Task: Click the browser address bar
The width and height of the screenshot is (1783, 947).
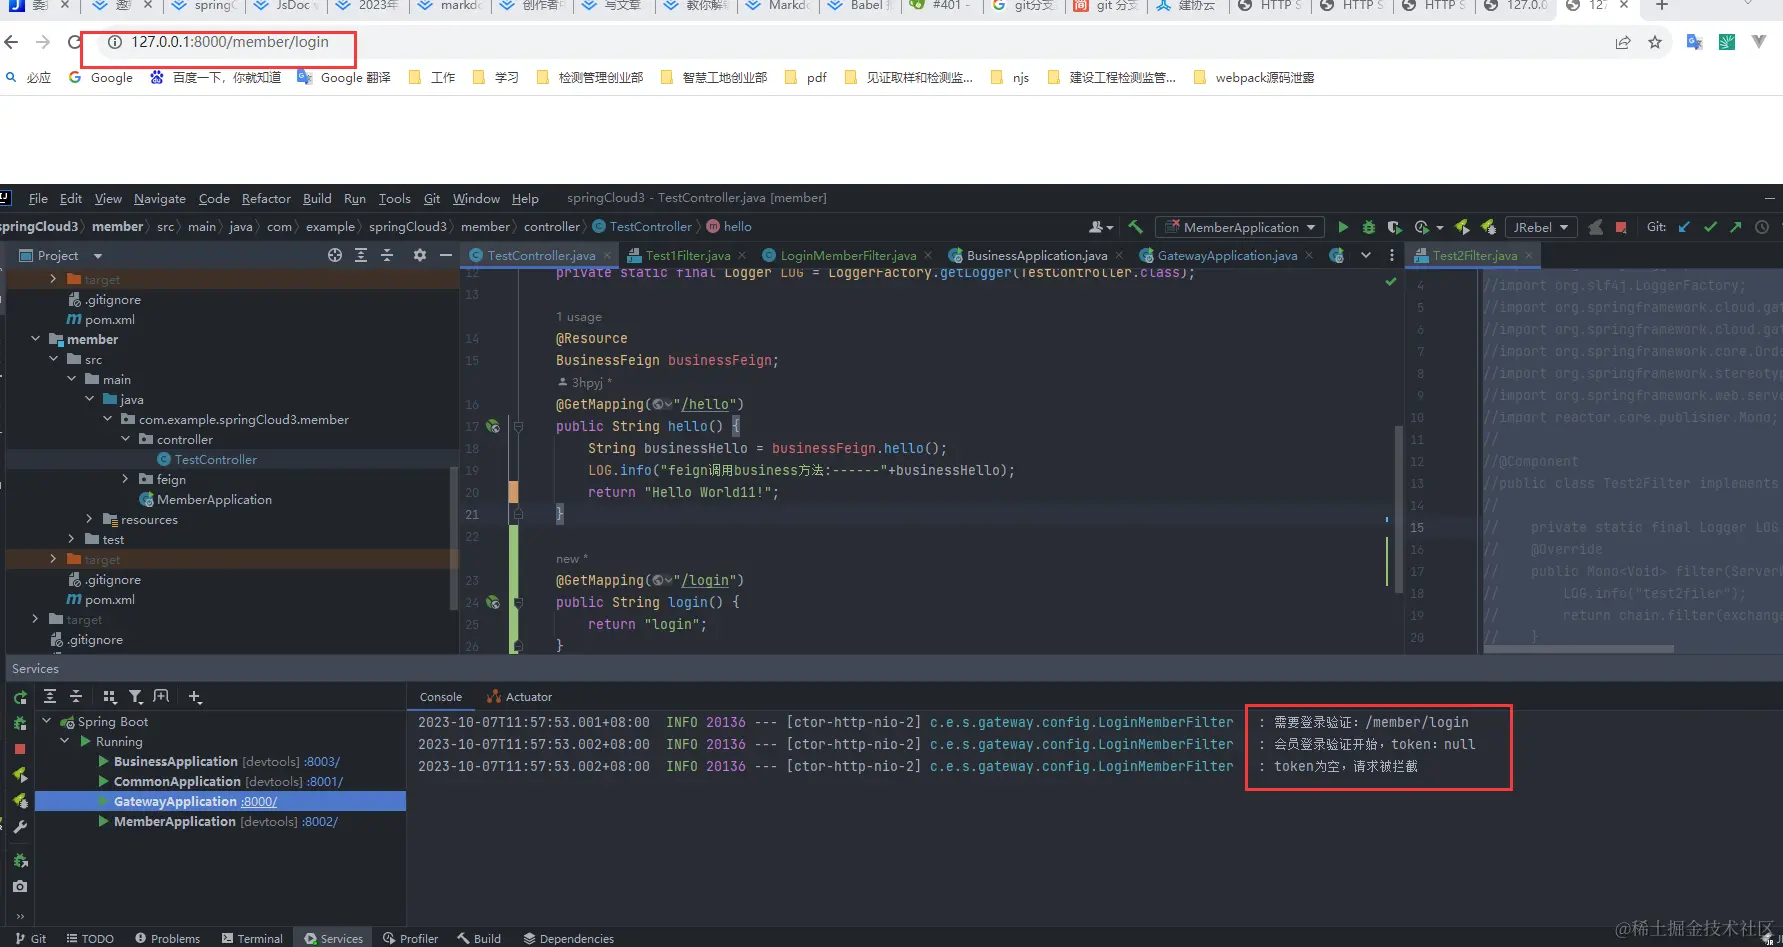Action: [x=850, y=42]
